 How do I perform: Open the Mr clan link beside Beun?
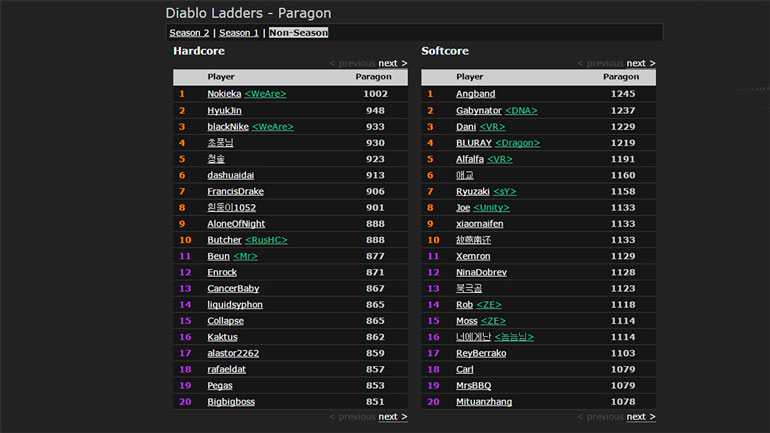coord(246,256)
